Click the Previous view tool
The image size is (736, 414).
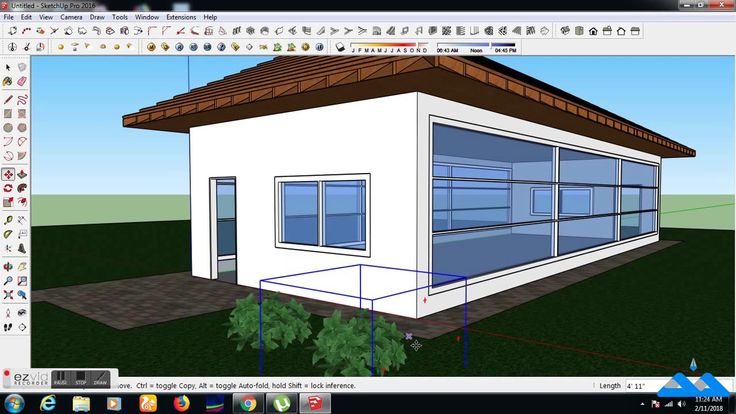(x=22, y=295)
